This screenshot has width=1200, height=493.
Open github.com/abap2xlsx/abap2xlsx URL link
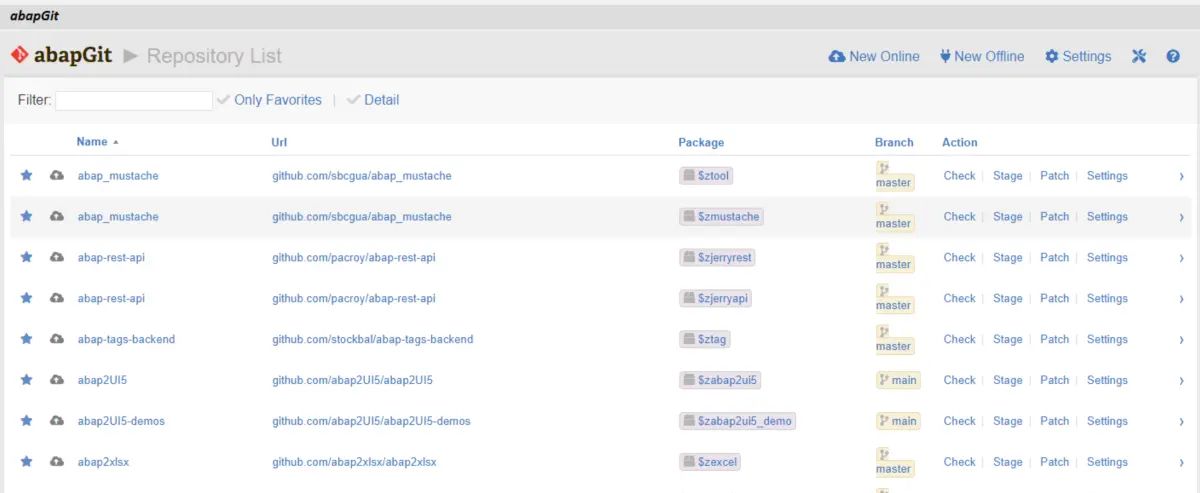coord(354,462)
